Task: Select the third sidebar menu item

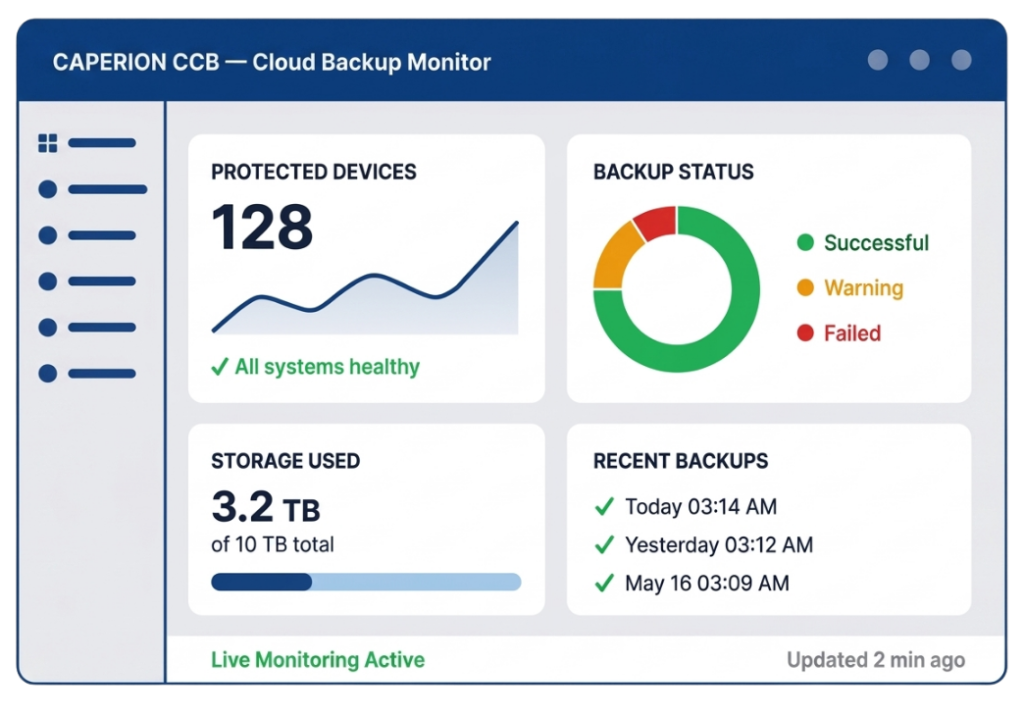Action: pyautogui.click(x=87, y=235)
